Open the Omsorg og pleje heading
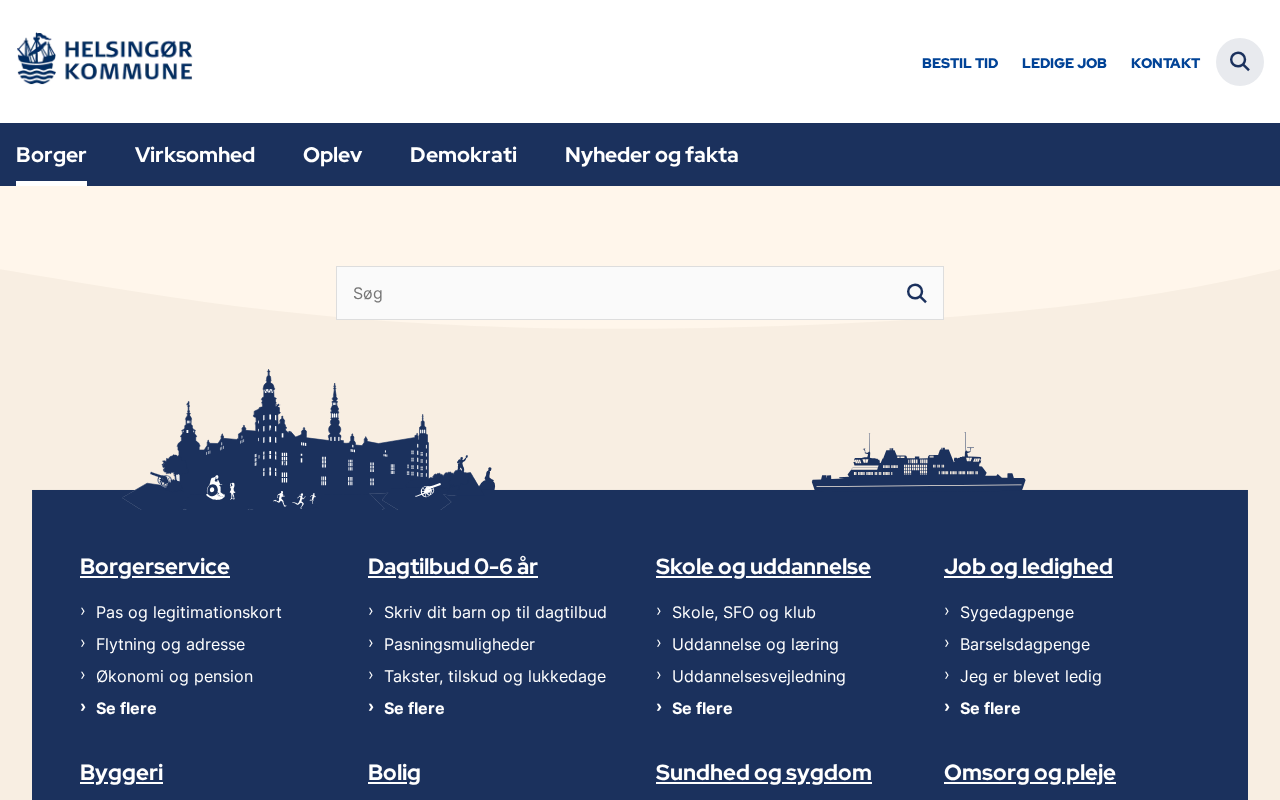 [x=1030, y=772]
